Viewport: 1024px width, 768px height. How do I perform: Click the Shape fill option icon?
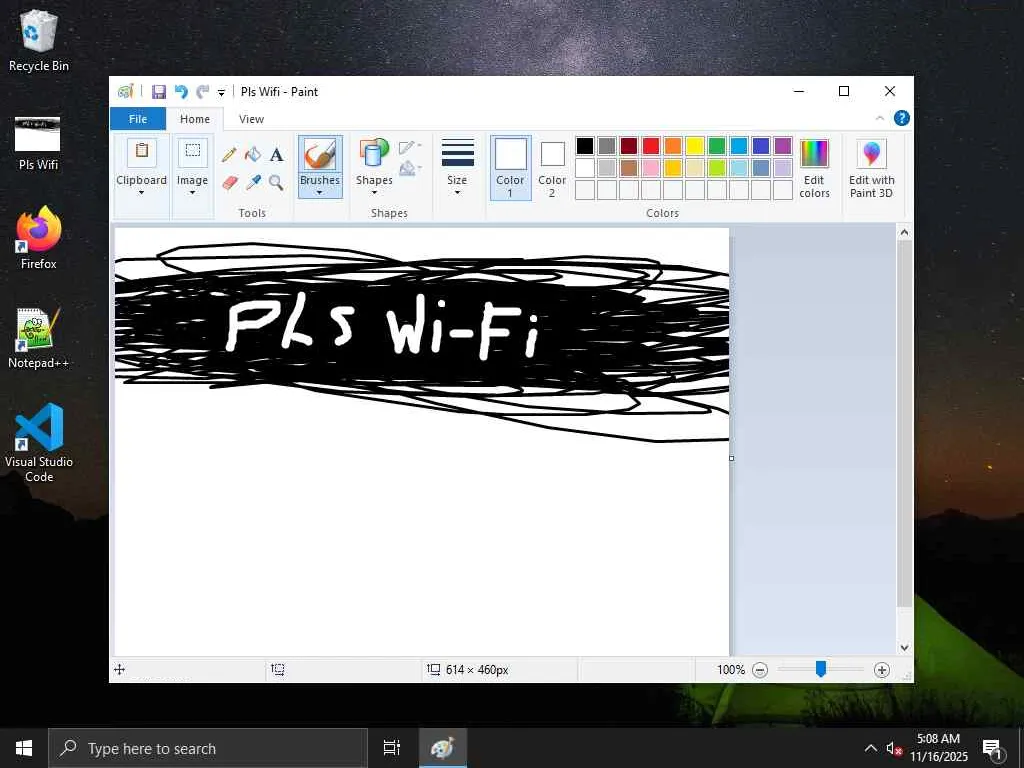(x=408, y=168)
